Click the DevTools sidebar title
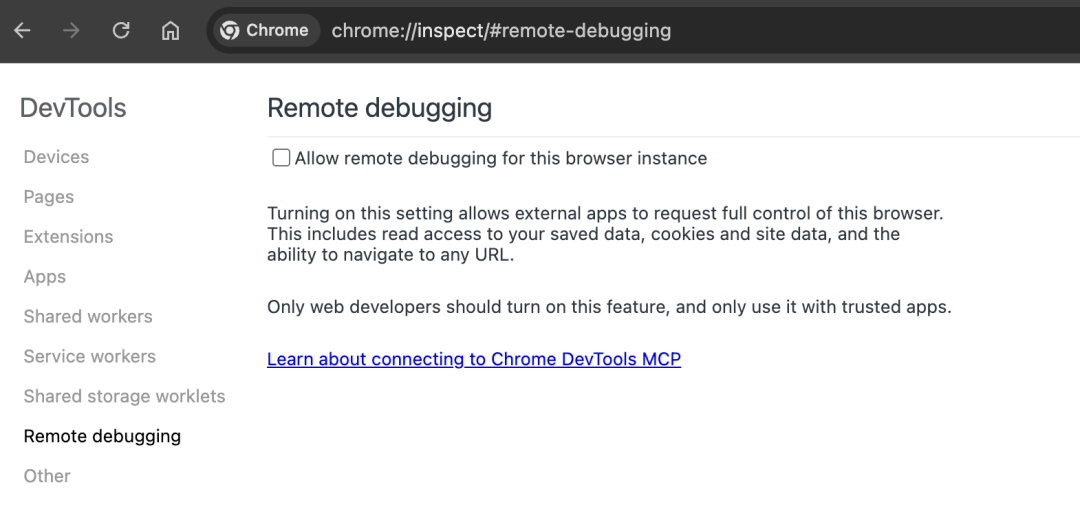 tap(73, 108)
